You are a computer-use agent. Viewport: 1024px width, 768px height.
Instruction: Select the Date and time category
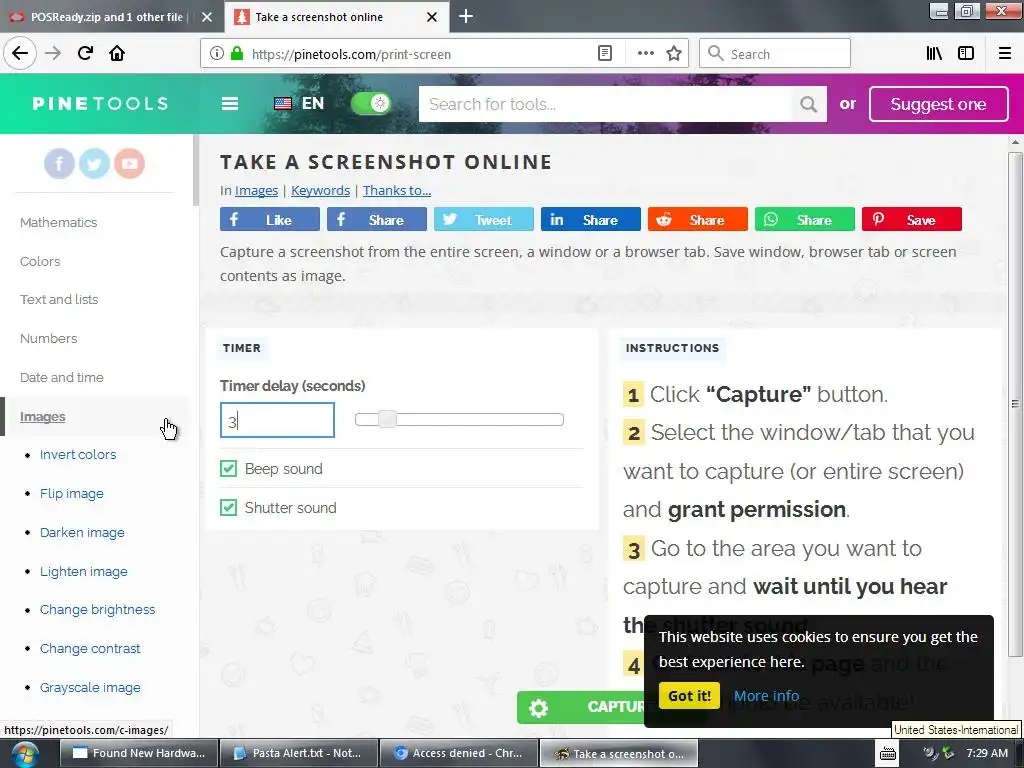tap(61, 377)
